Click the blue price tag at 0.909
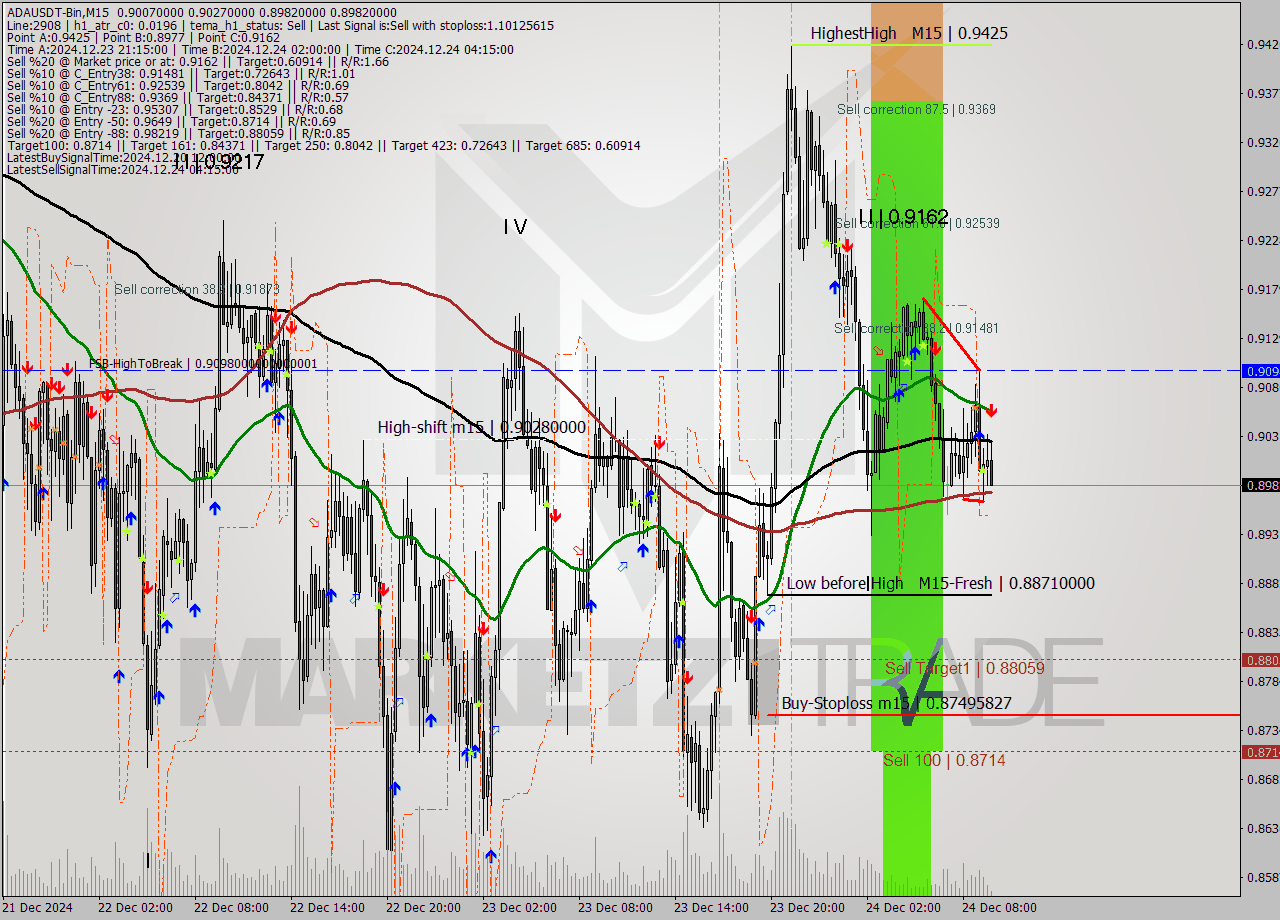 click(1260, 371)
